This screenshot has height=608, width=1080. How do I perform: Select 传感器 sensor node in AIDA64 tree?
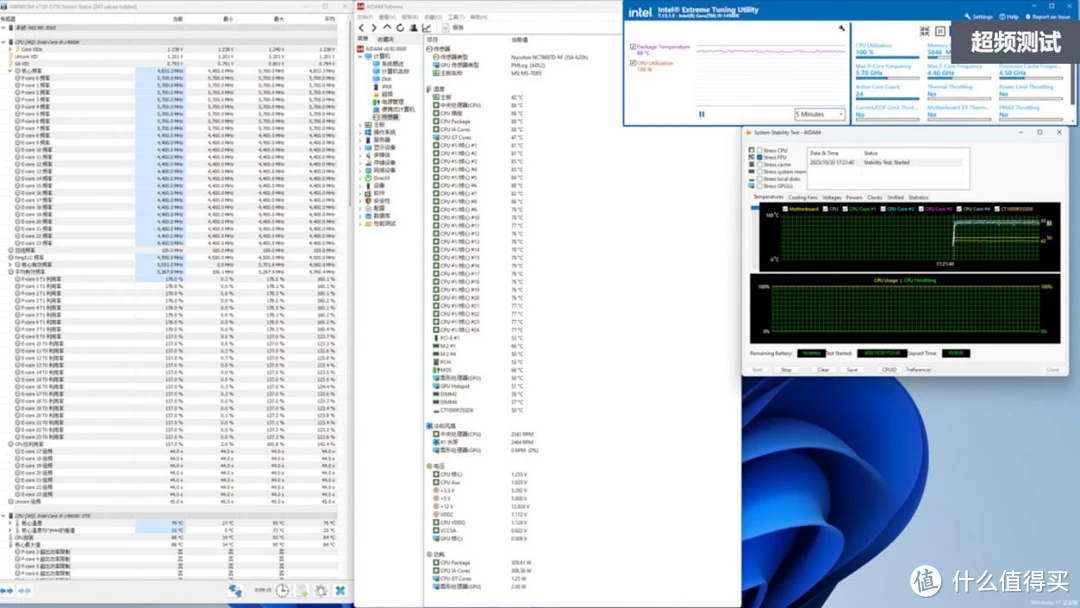point(386,117)
